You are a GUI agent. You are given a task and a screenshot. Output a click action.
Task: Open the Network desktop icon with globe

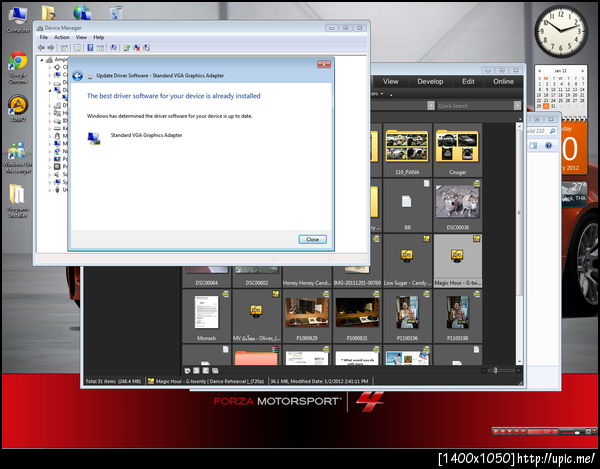(x=82, y=12)
